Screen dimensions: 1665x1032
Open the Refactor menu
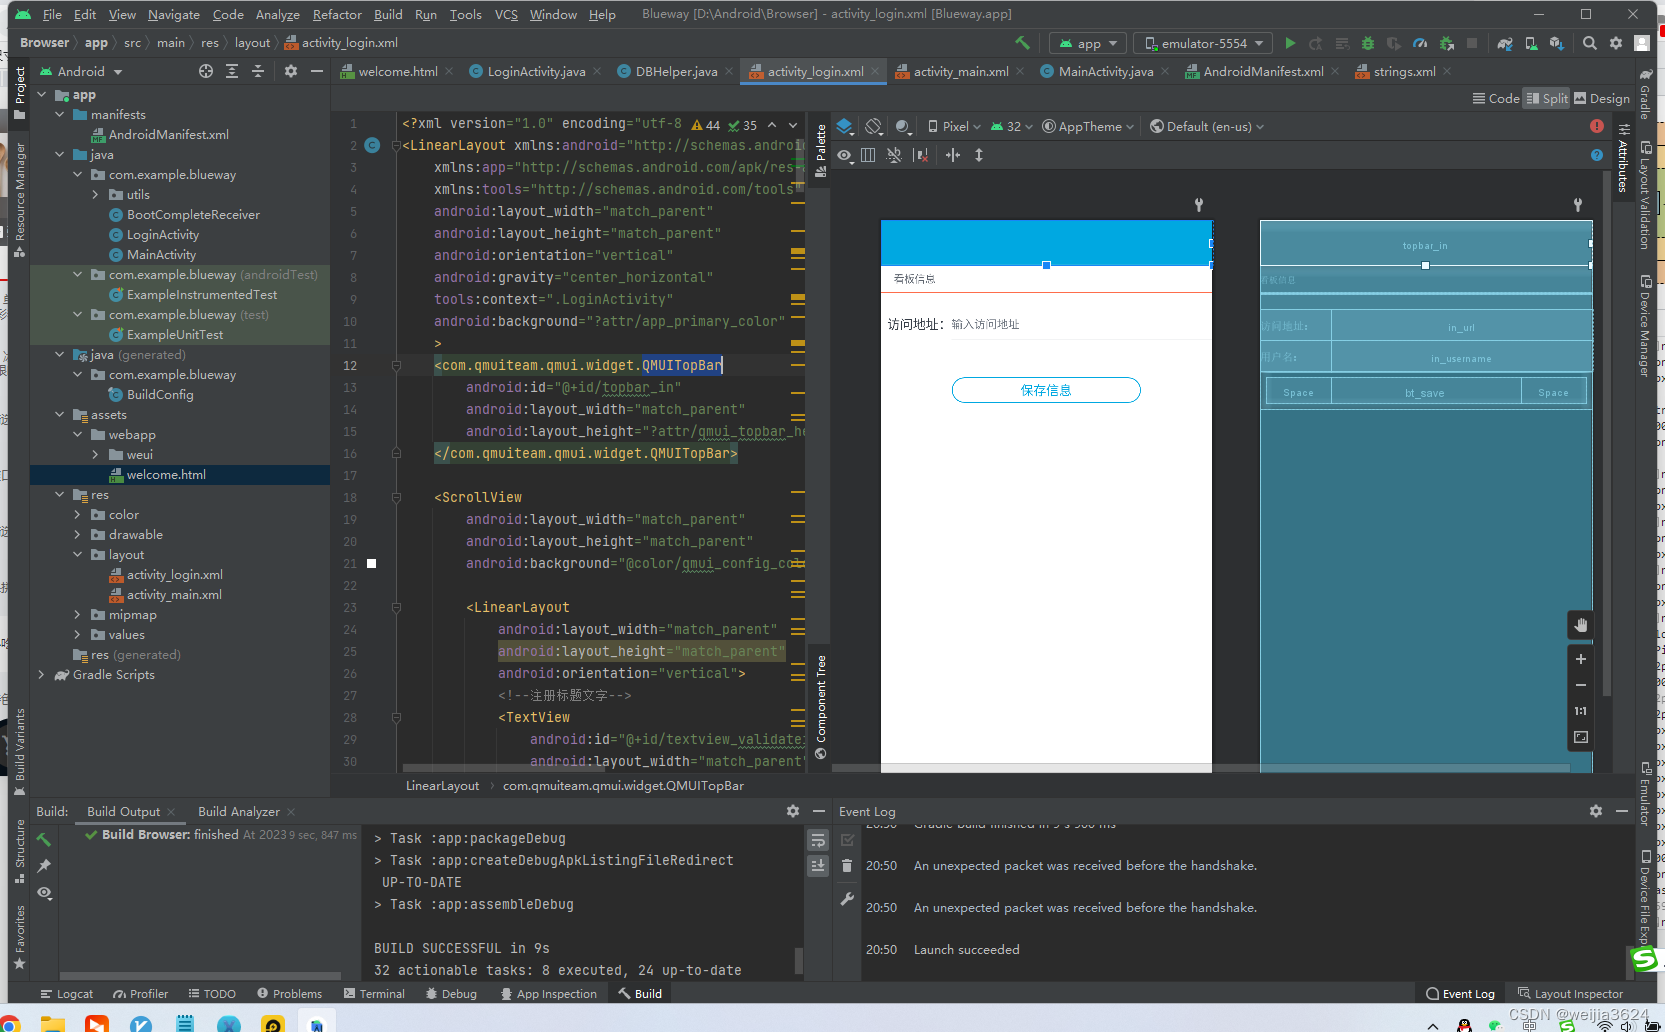point(337,14)
